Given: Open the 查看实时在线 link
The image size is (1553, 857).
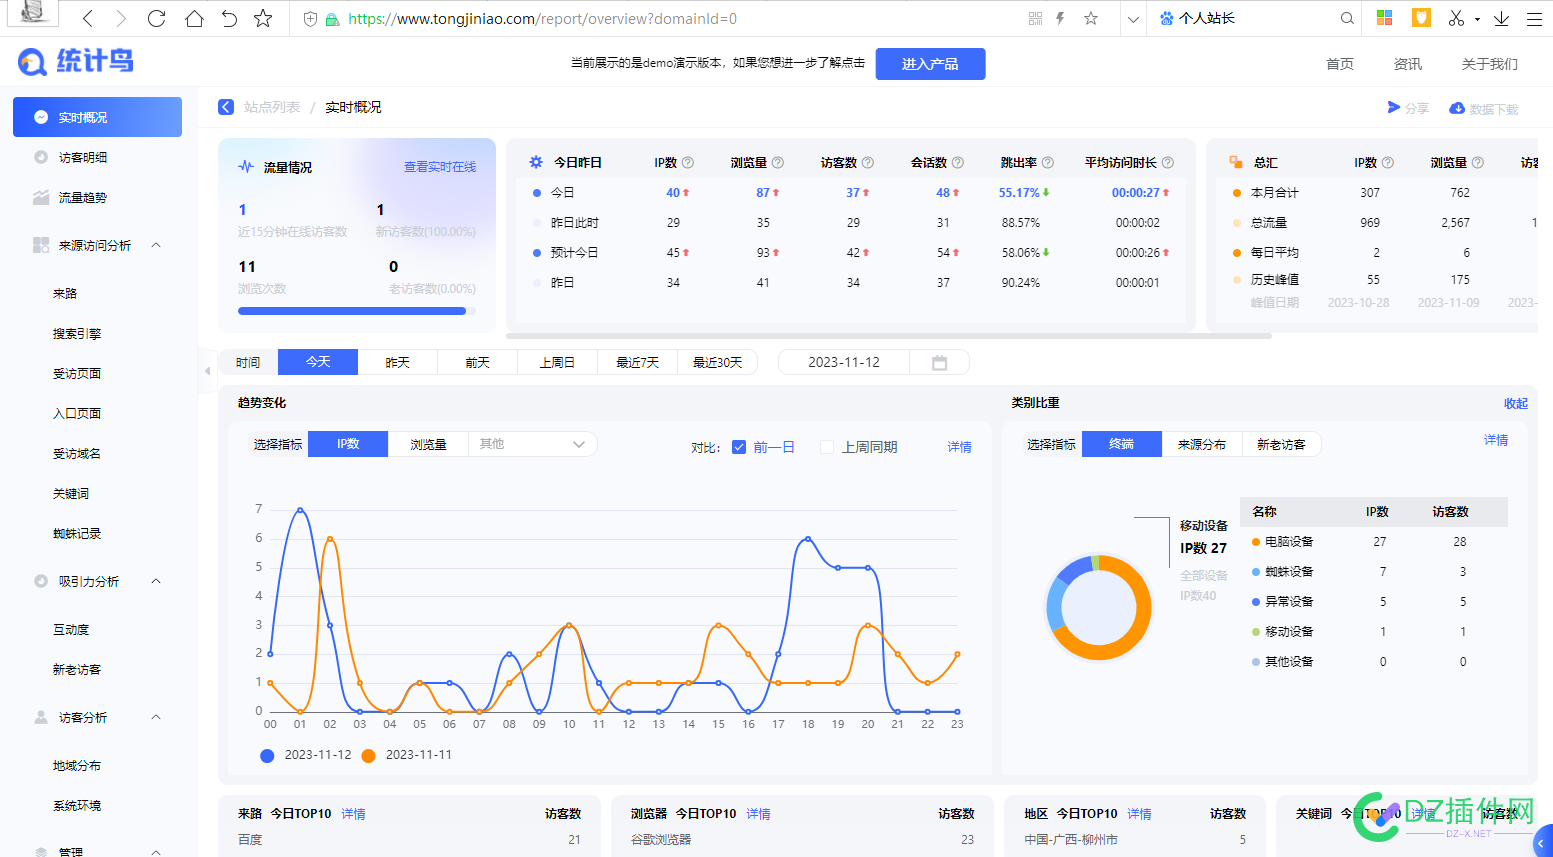Looking at the screenshot, I should click(x=440, y=167).
